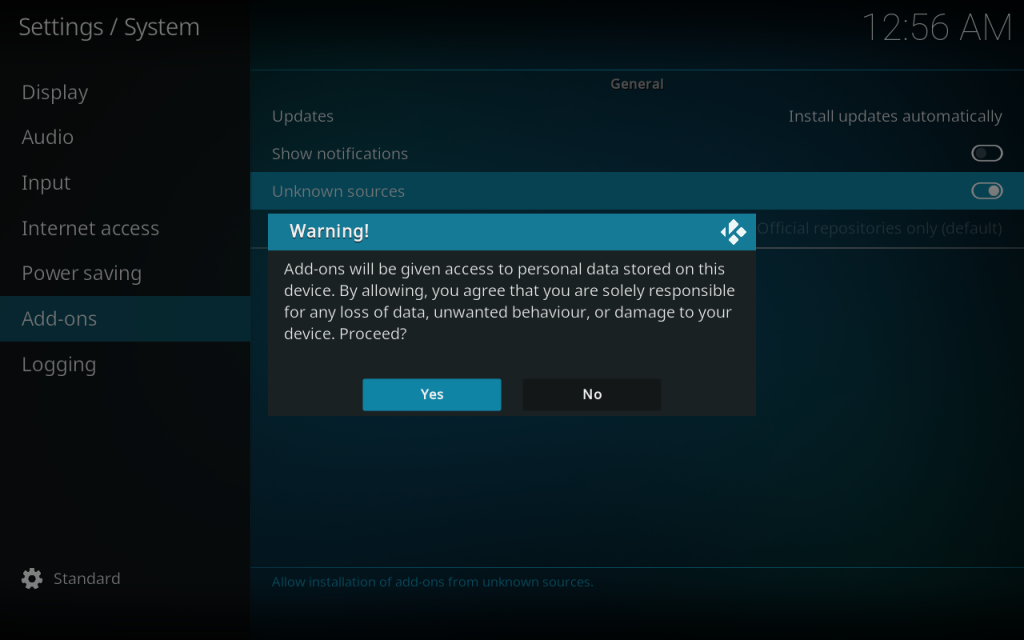Screen dimensions: 1024x640
Task: Toggle the Show notifications switch
Action: point(986,153)
